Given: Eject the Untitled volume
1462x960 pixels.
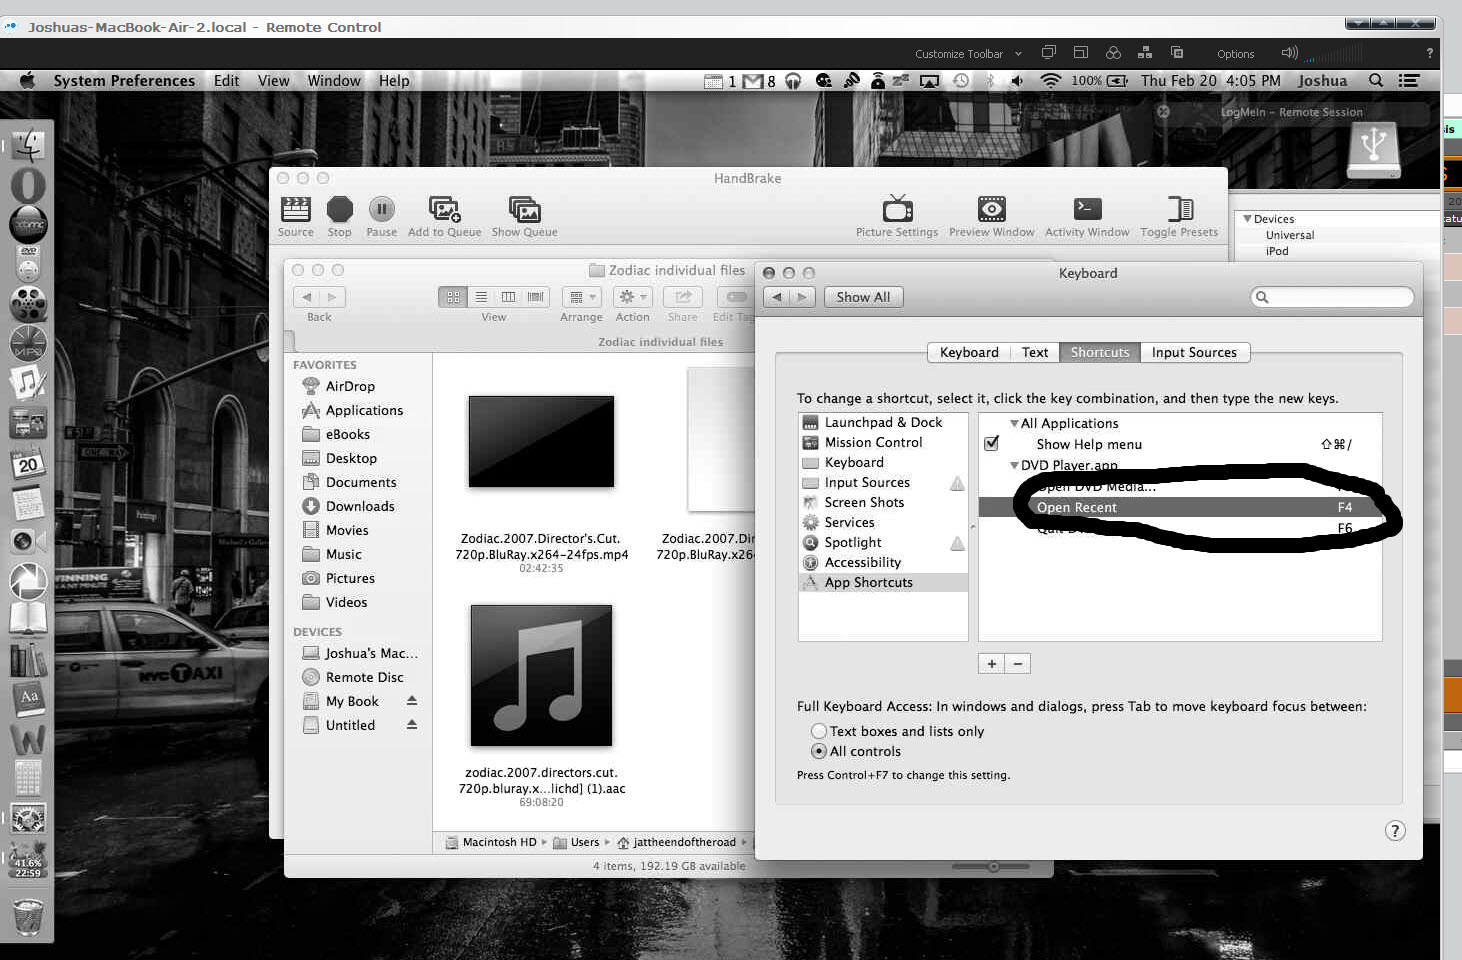Looking at the screenshot, I should [x=411, y=724].
